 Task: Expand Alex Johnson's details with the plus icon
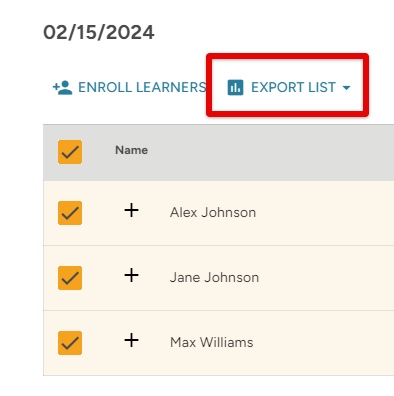(131, 210)
